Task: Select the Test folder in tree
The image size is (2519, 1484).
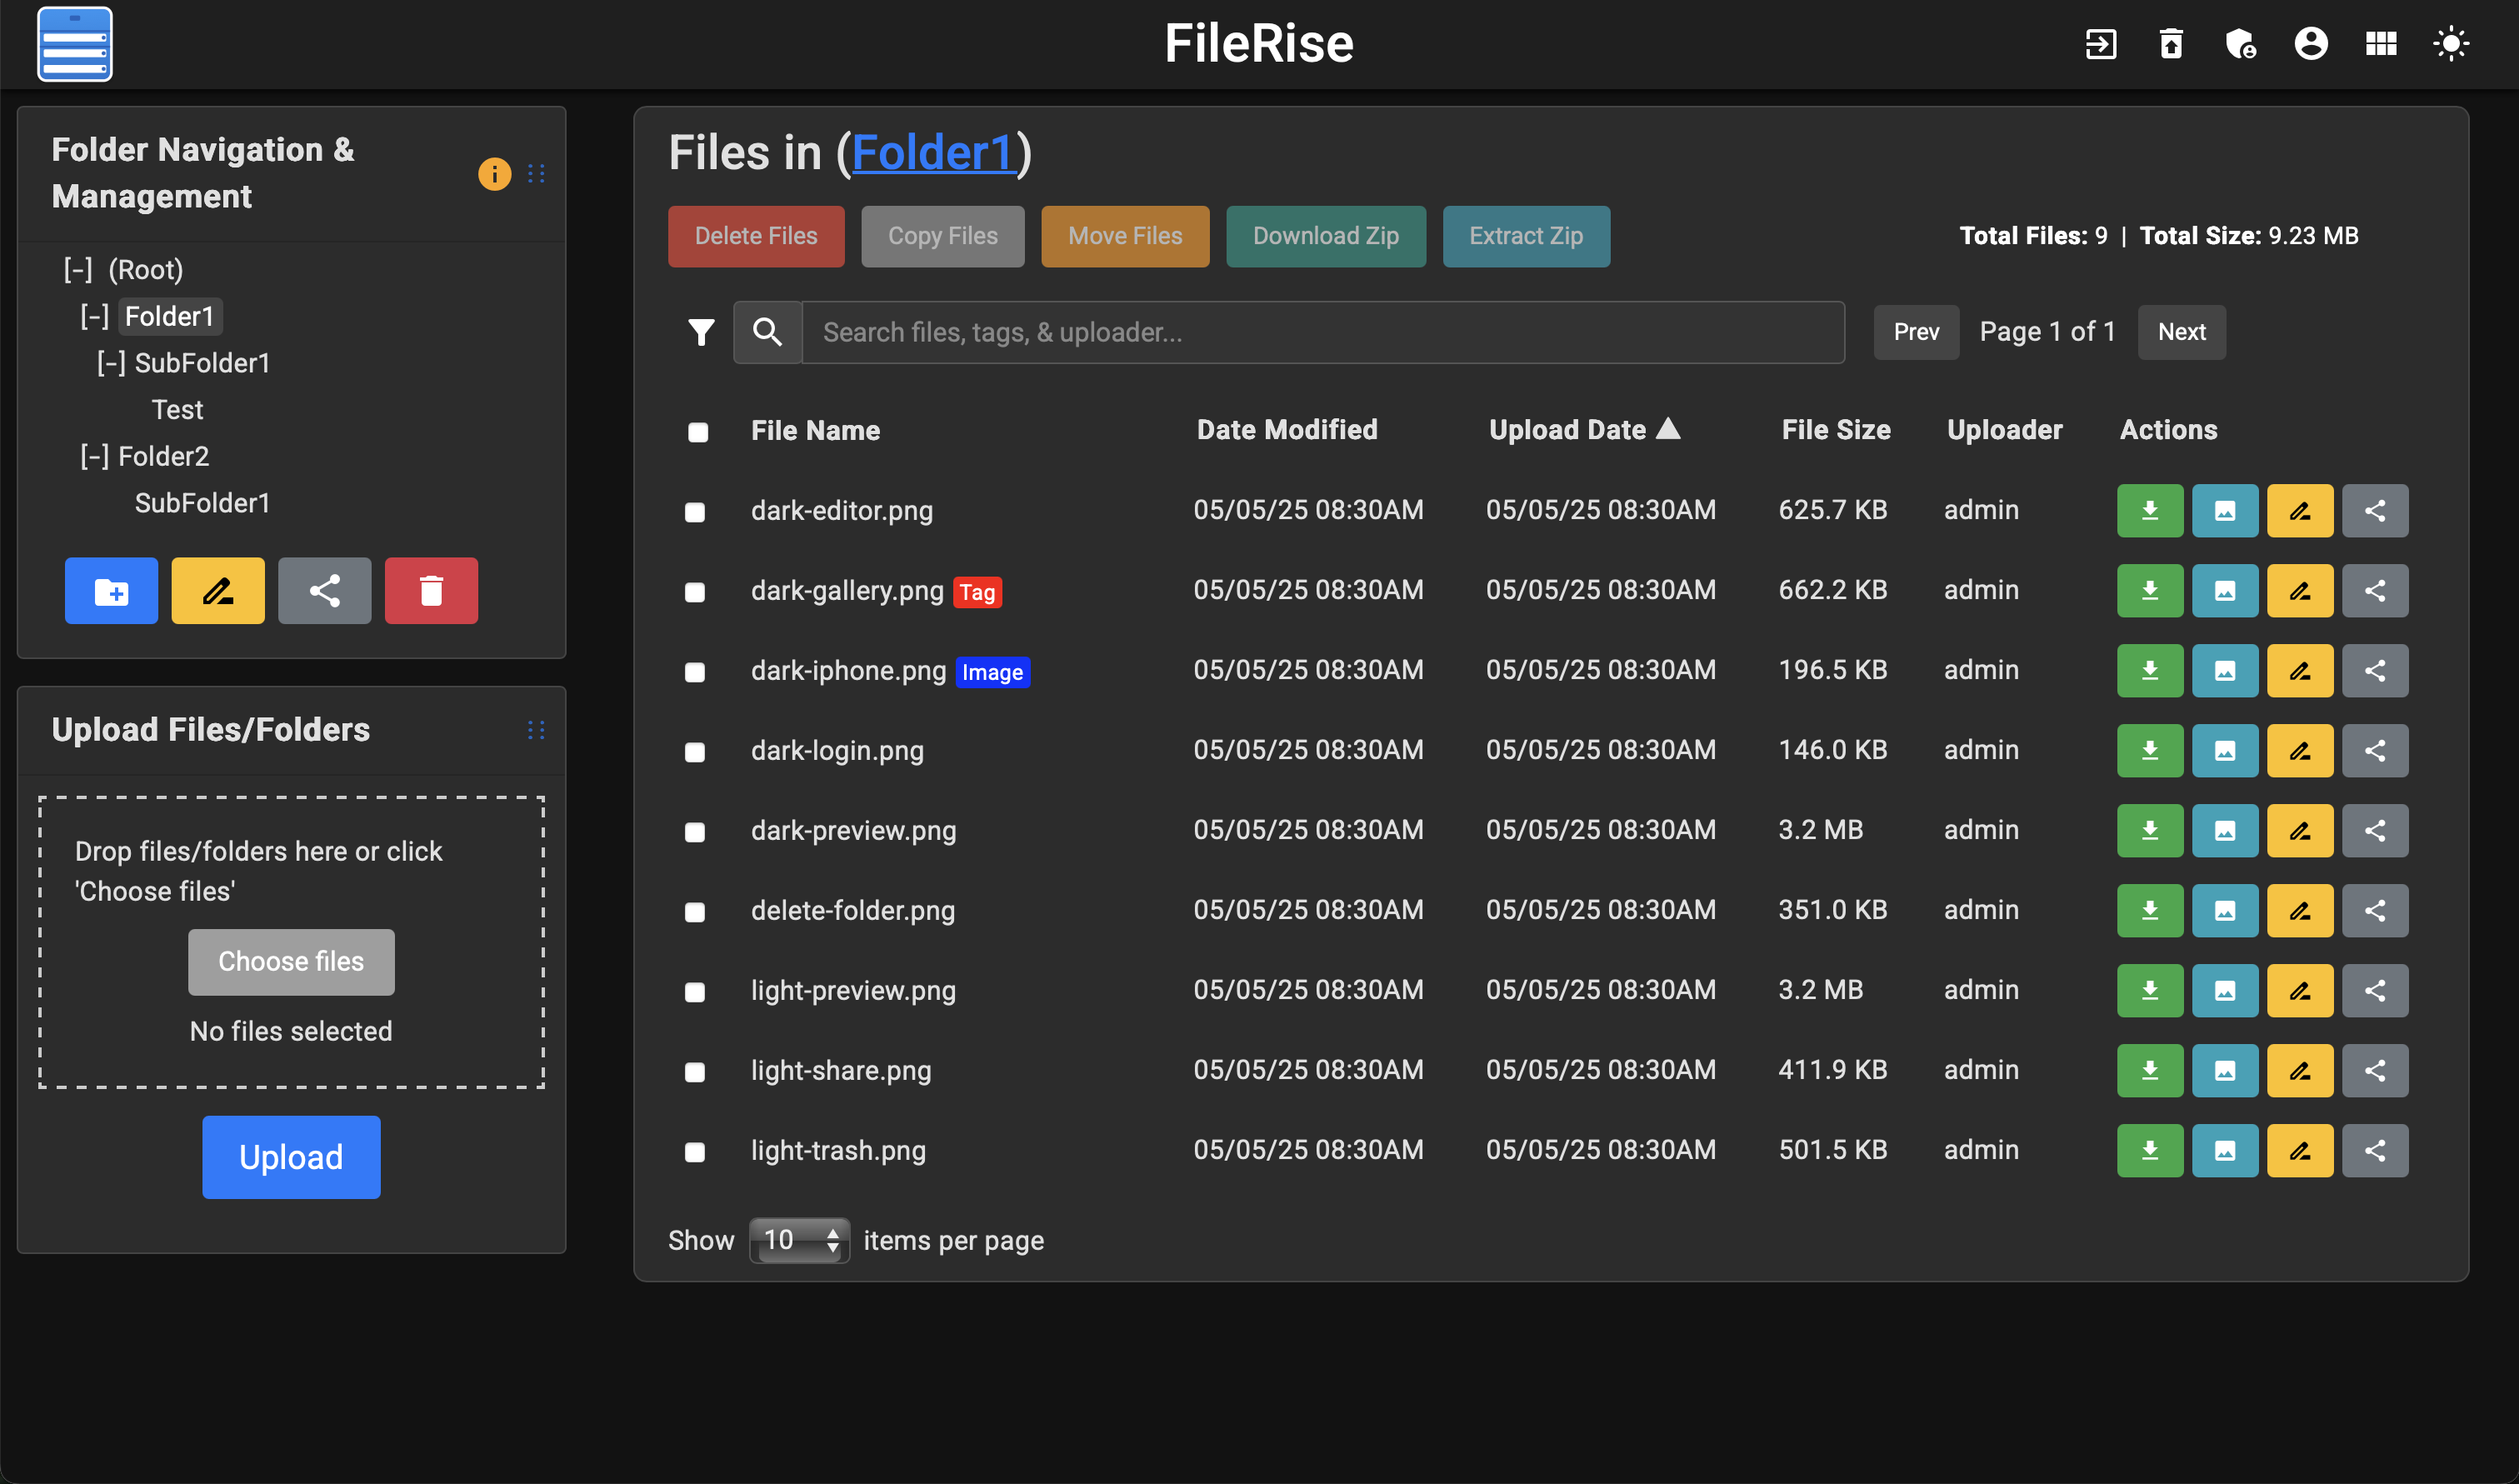Action: click(177, 410)
